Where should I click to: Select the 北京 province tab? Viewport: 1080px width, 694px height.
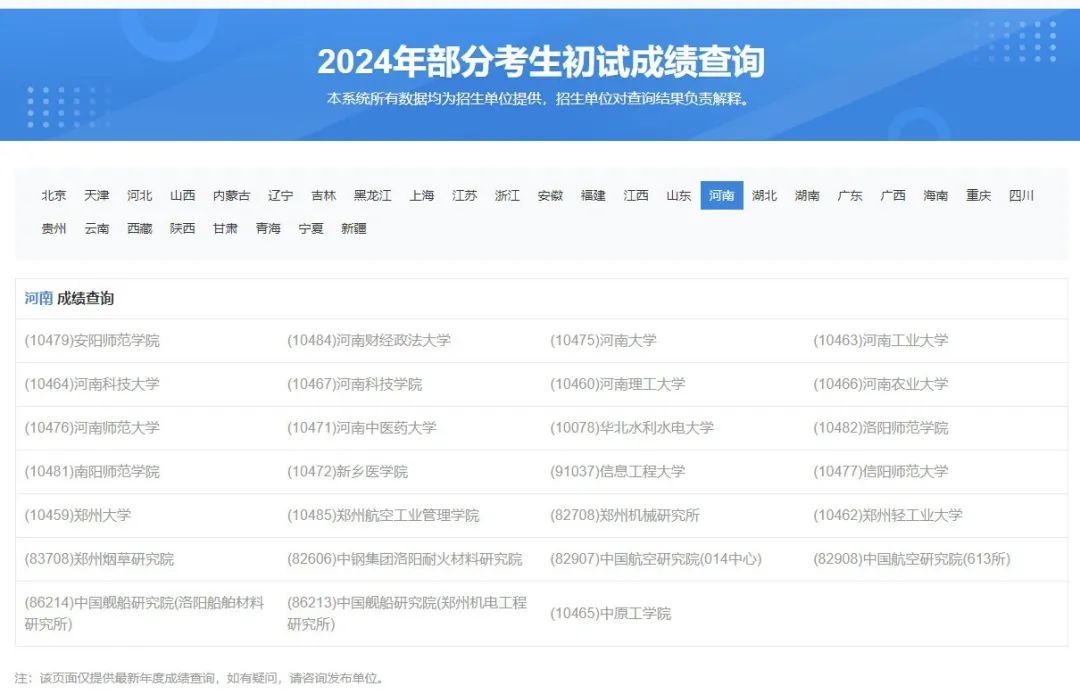[x=54, y=196]
